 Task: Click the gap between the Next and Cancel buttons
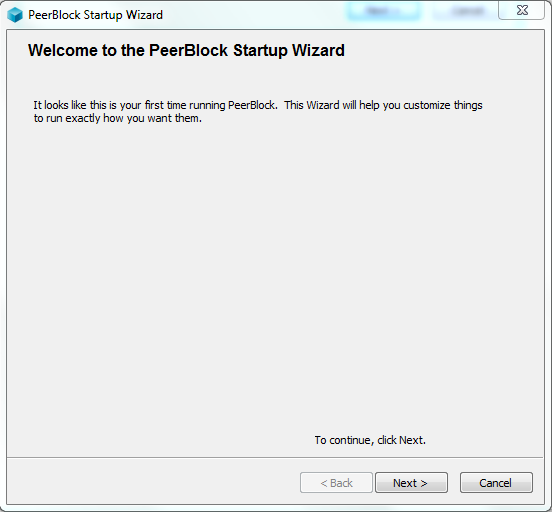click(454, 482)
